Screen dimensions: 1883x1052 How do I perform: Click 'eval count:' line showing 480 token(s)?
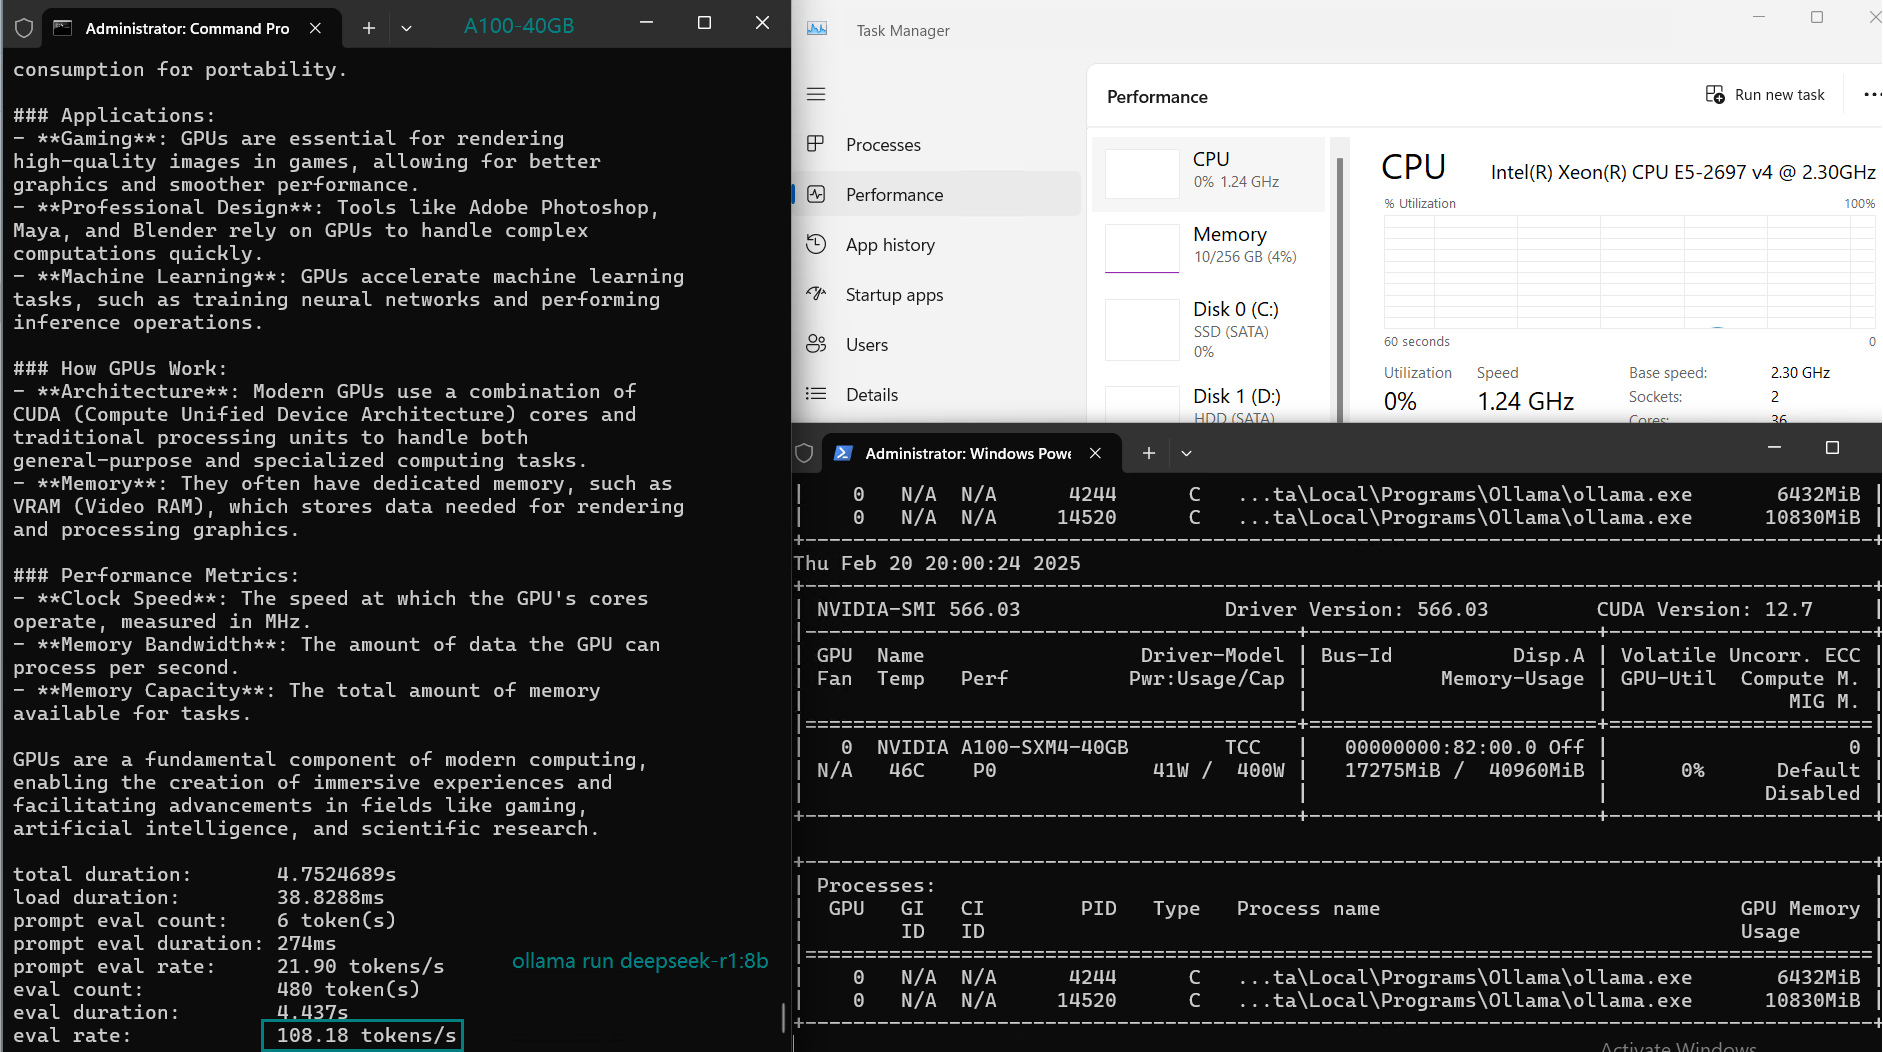tap(217, 989)
